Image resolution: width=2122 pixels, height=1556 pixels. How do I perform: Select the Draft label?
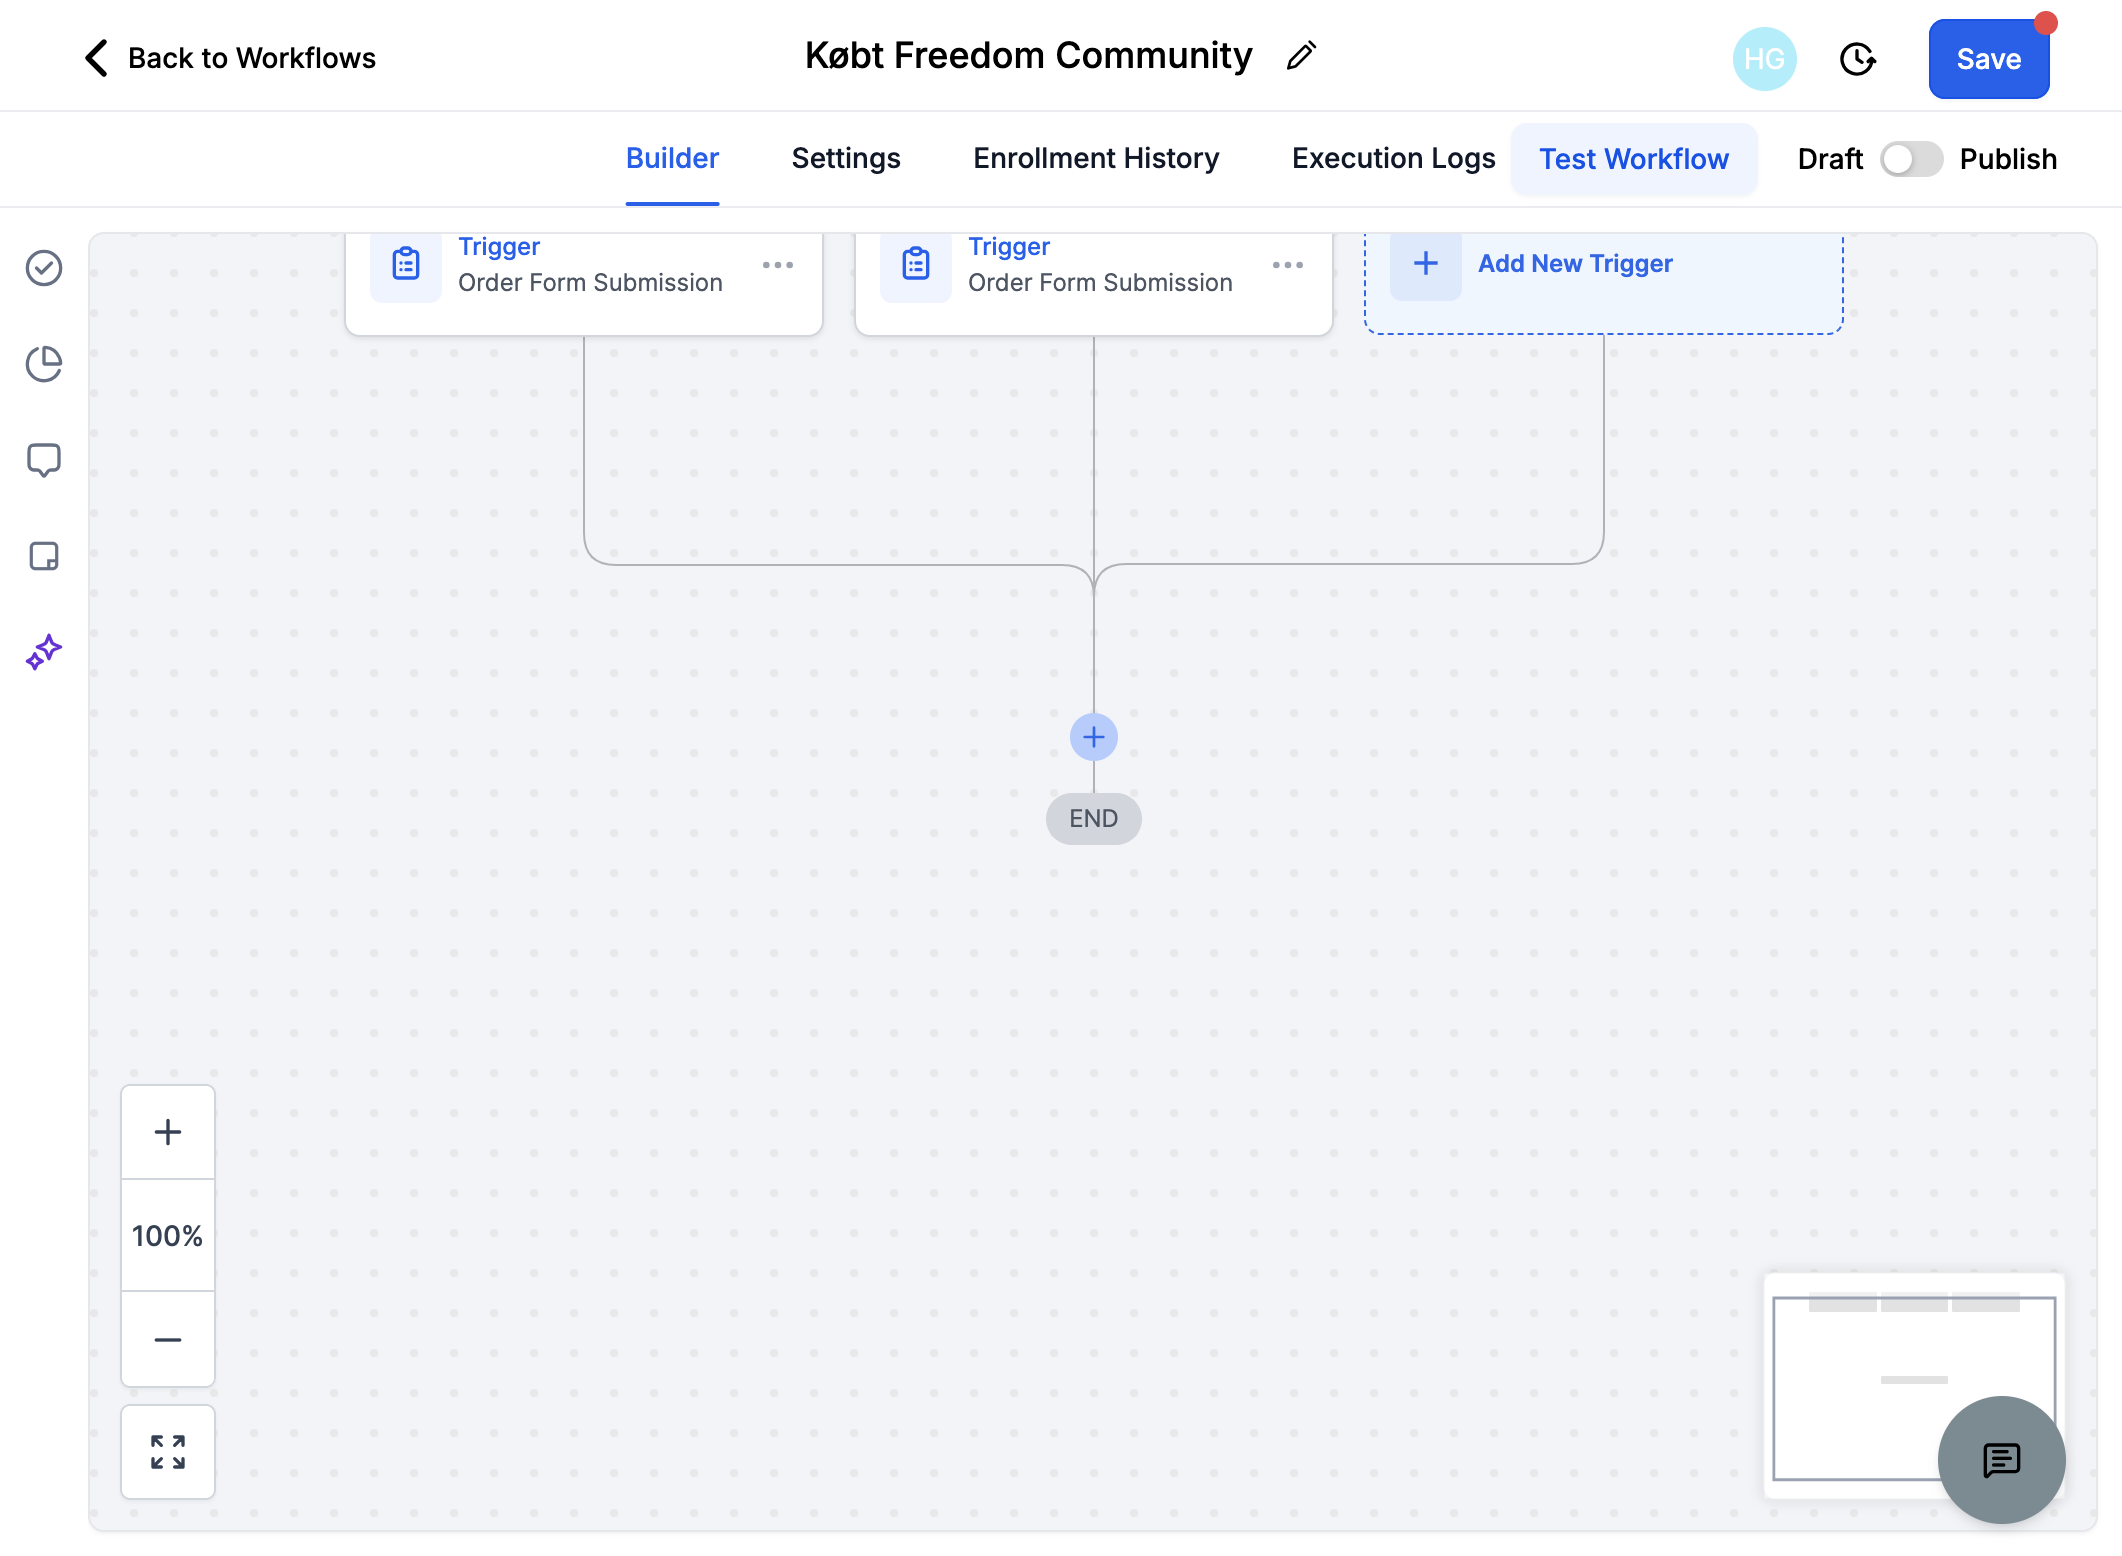coord(1830,159)
